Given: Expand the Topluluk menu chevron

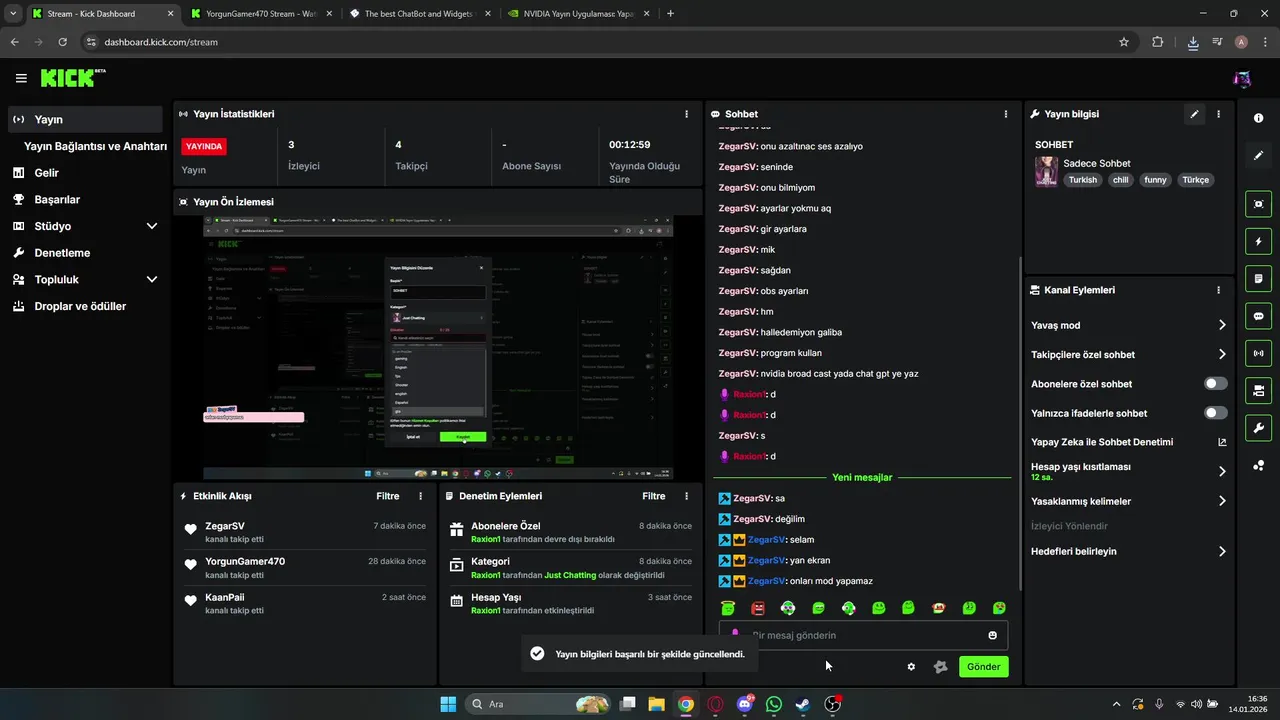Looking at the screenshot, I should [x=152, y=280].
